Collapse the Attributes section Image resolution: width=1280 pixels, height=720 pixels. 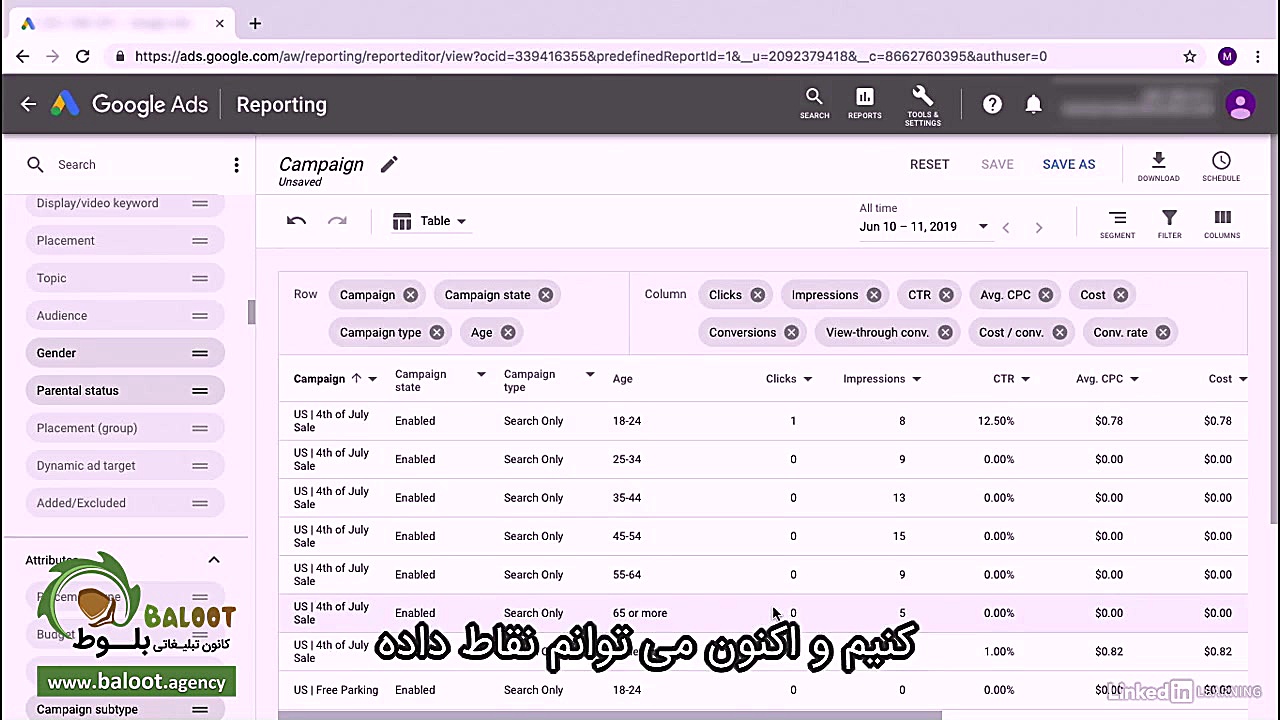(x=213, y=560)
